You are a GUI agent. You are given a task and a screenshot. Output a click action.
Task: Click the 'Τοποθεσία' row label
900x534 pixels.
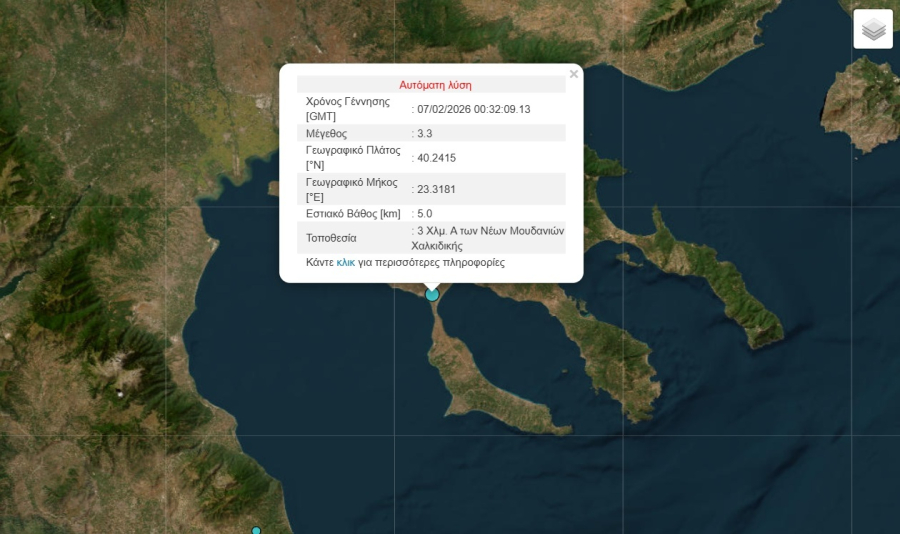tap(331, 238)
